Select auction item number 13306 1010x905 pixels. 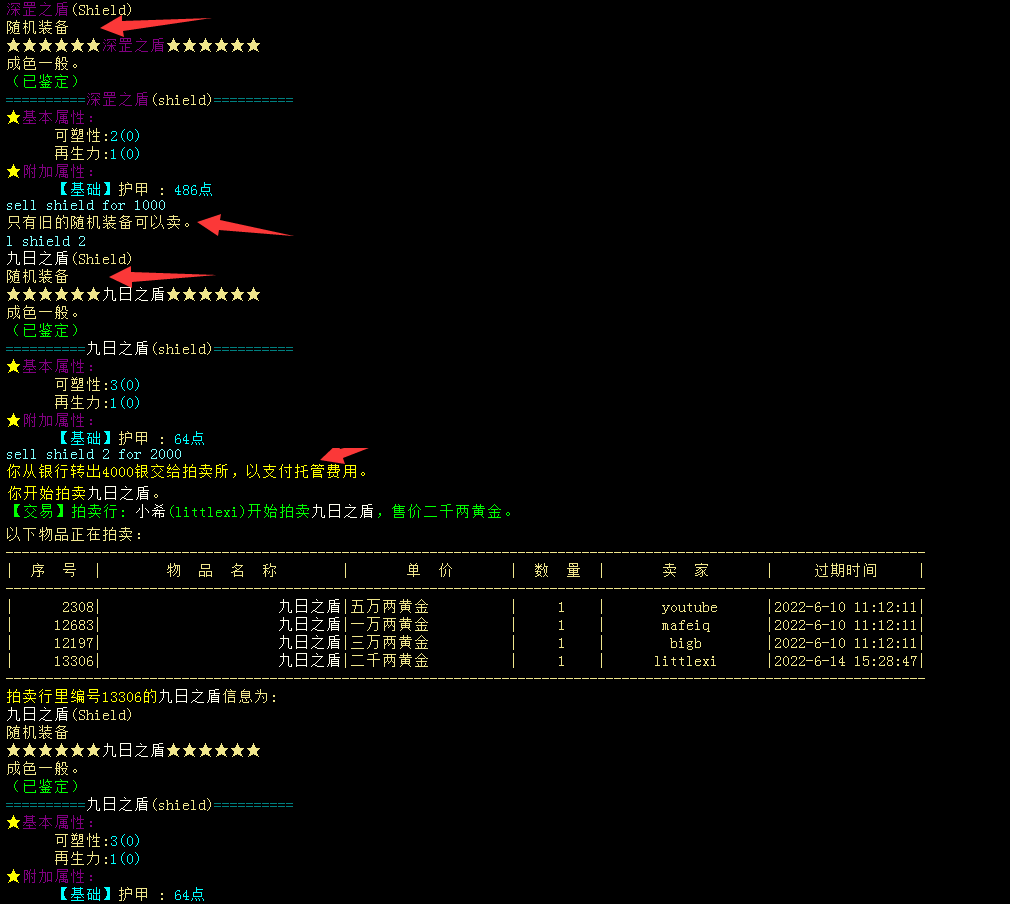click(73, 661)
